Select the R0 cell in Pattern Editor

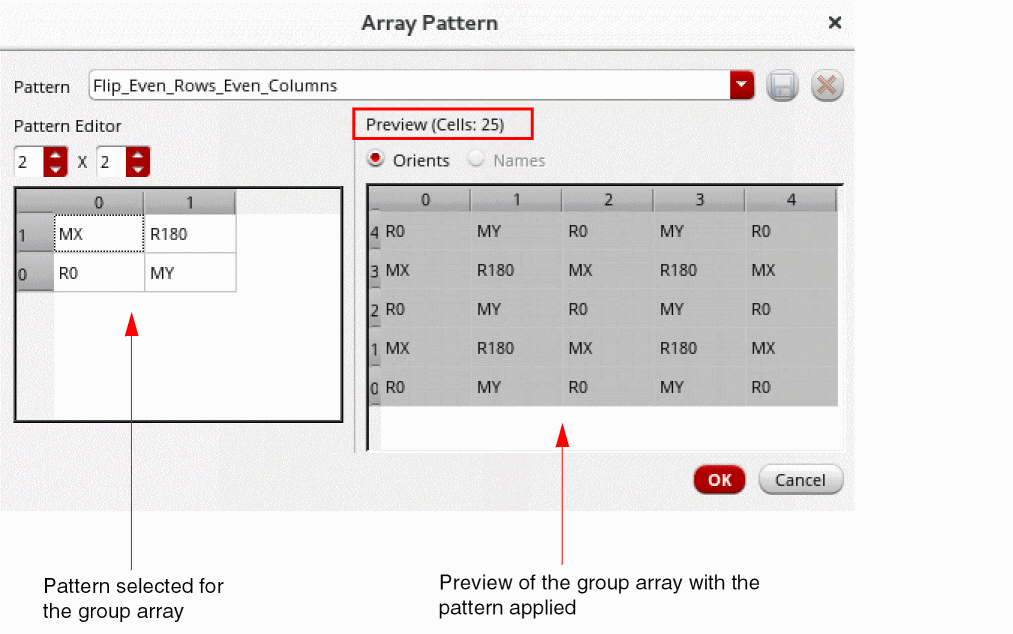(x=98, y=272)
